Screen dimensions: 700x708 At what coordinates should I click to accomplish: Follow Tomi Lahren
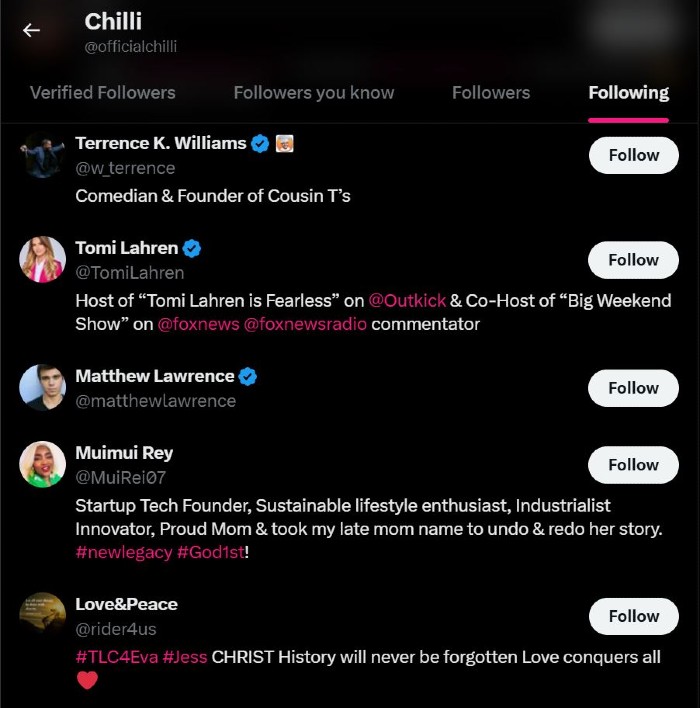point(633,260)
